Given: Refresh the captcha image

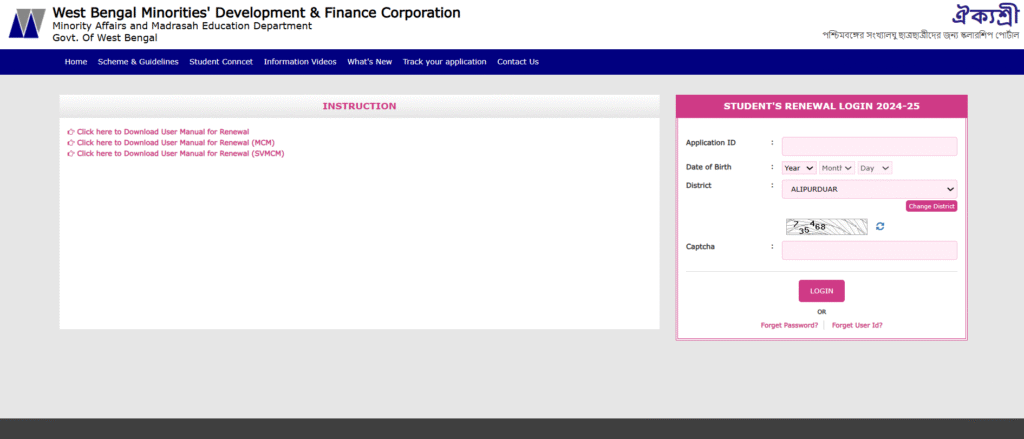Looking at the screenshot, I should 880,226.
